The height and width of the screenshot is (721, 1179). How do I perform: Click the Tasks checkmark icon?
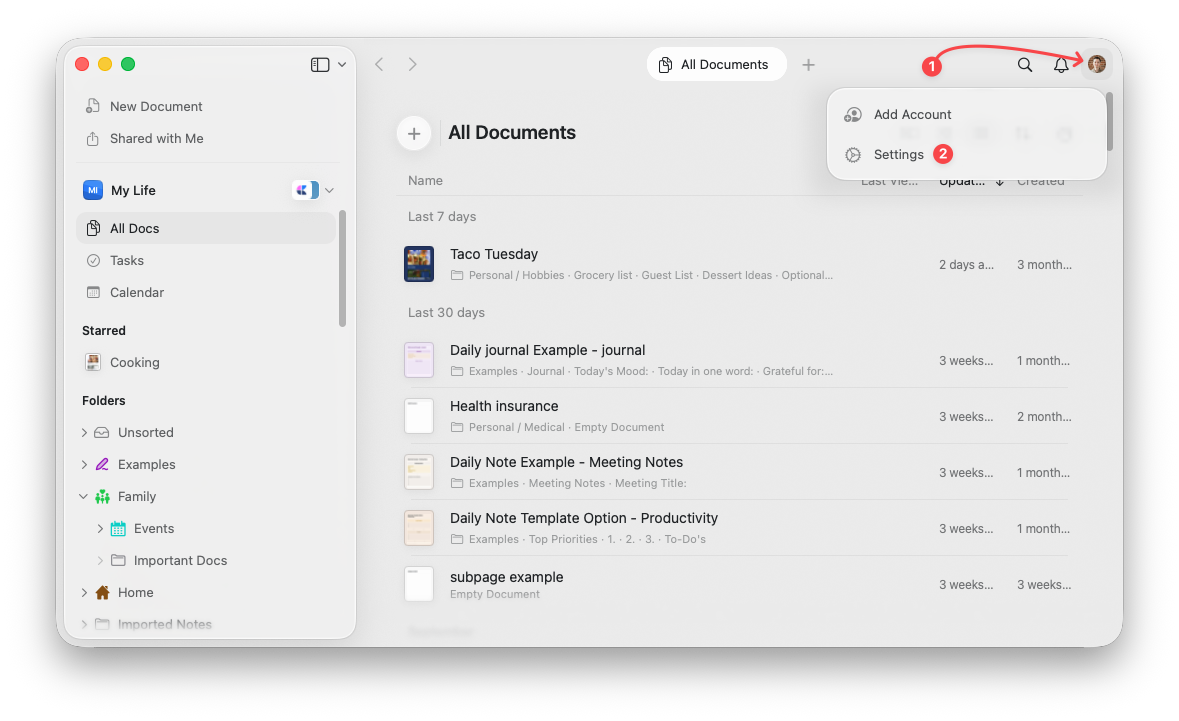pos(93,261)
